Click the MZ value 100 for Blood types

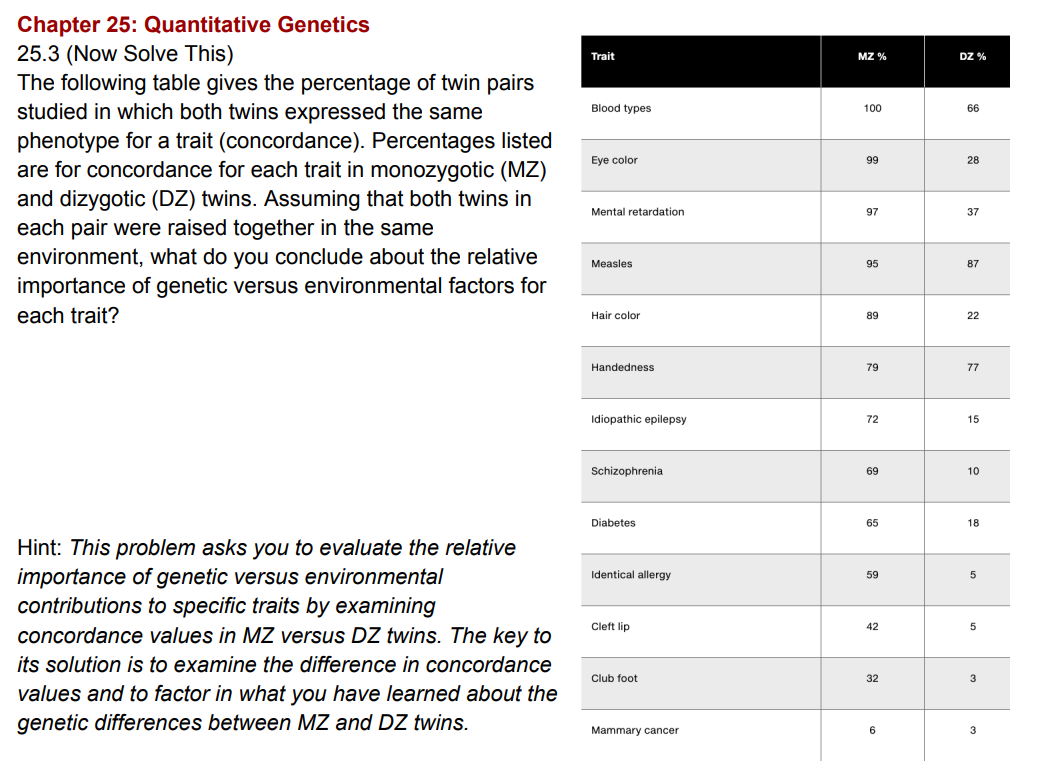872,108
